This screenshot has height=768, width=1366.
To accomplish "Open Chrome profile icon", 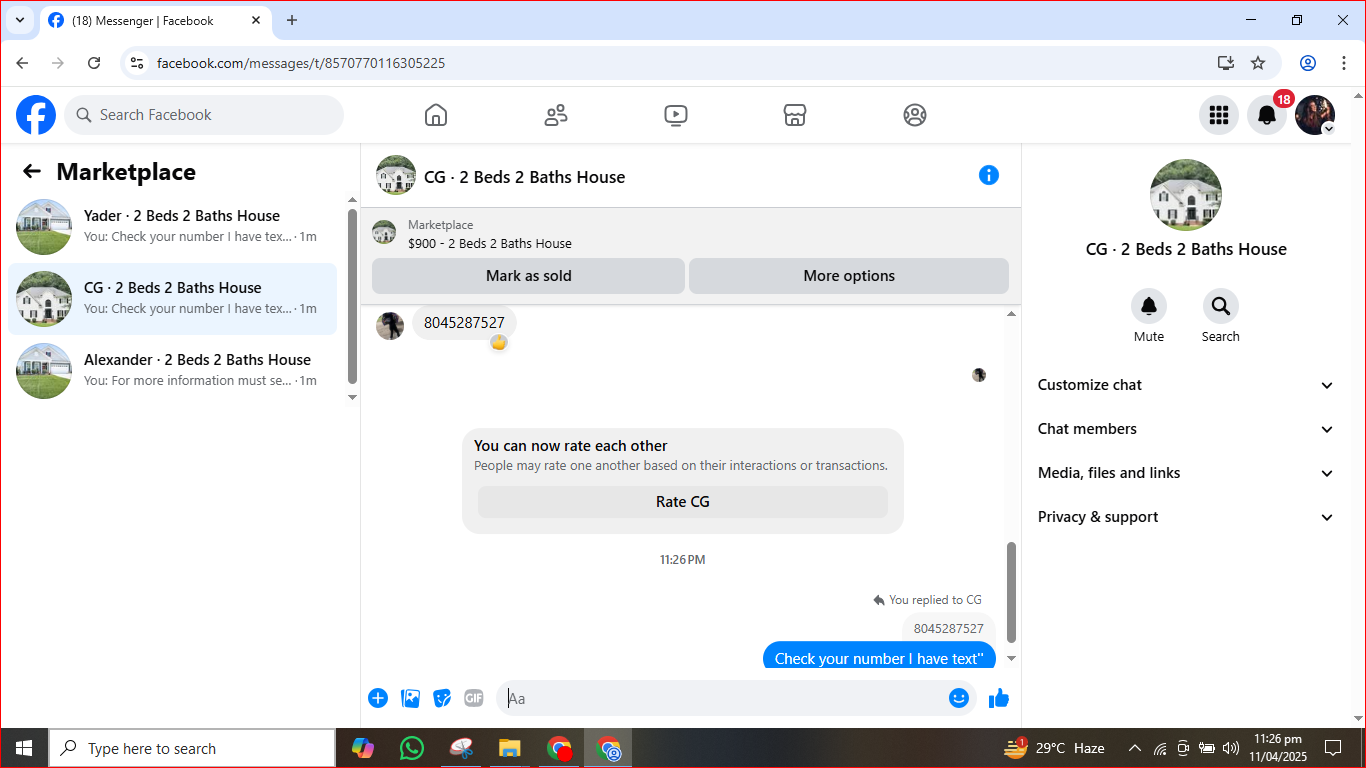I will [x=1308, y=63].
